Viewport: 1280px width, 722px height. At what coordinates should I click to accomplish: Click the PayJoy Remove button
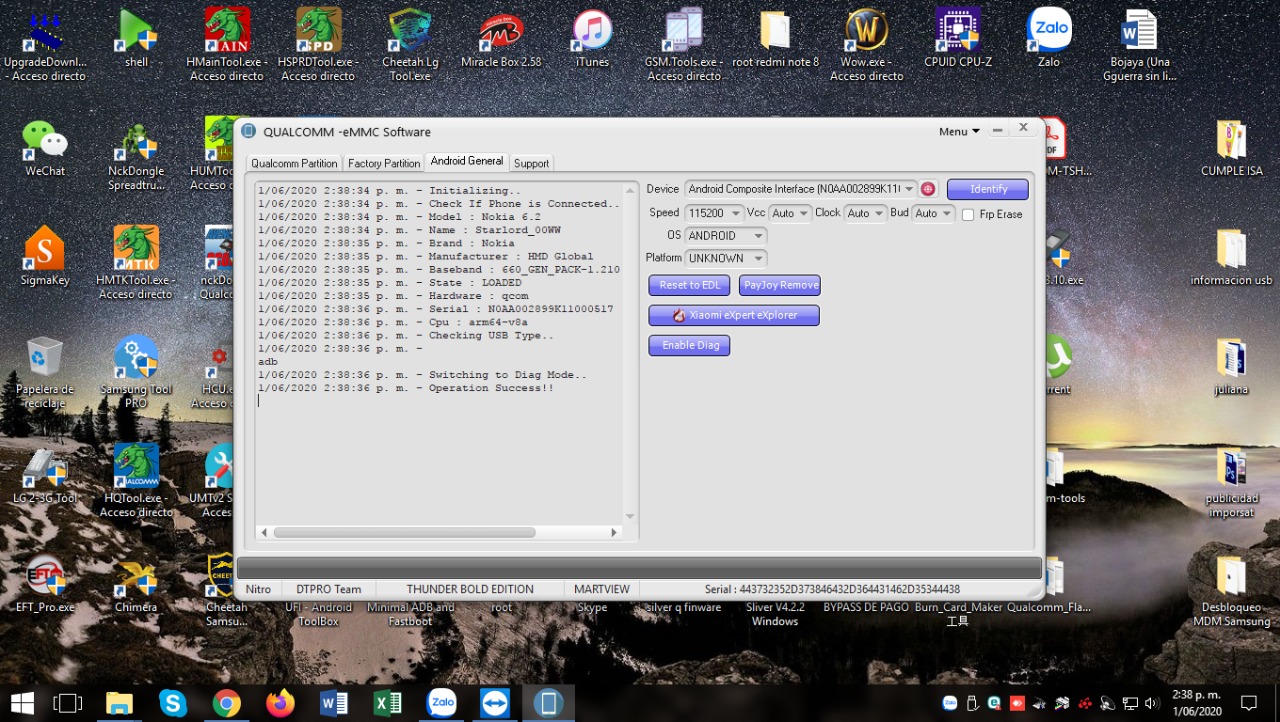pyautogui.click(x=780, y=285)
